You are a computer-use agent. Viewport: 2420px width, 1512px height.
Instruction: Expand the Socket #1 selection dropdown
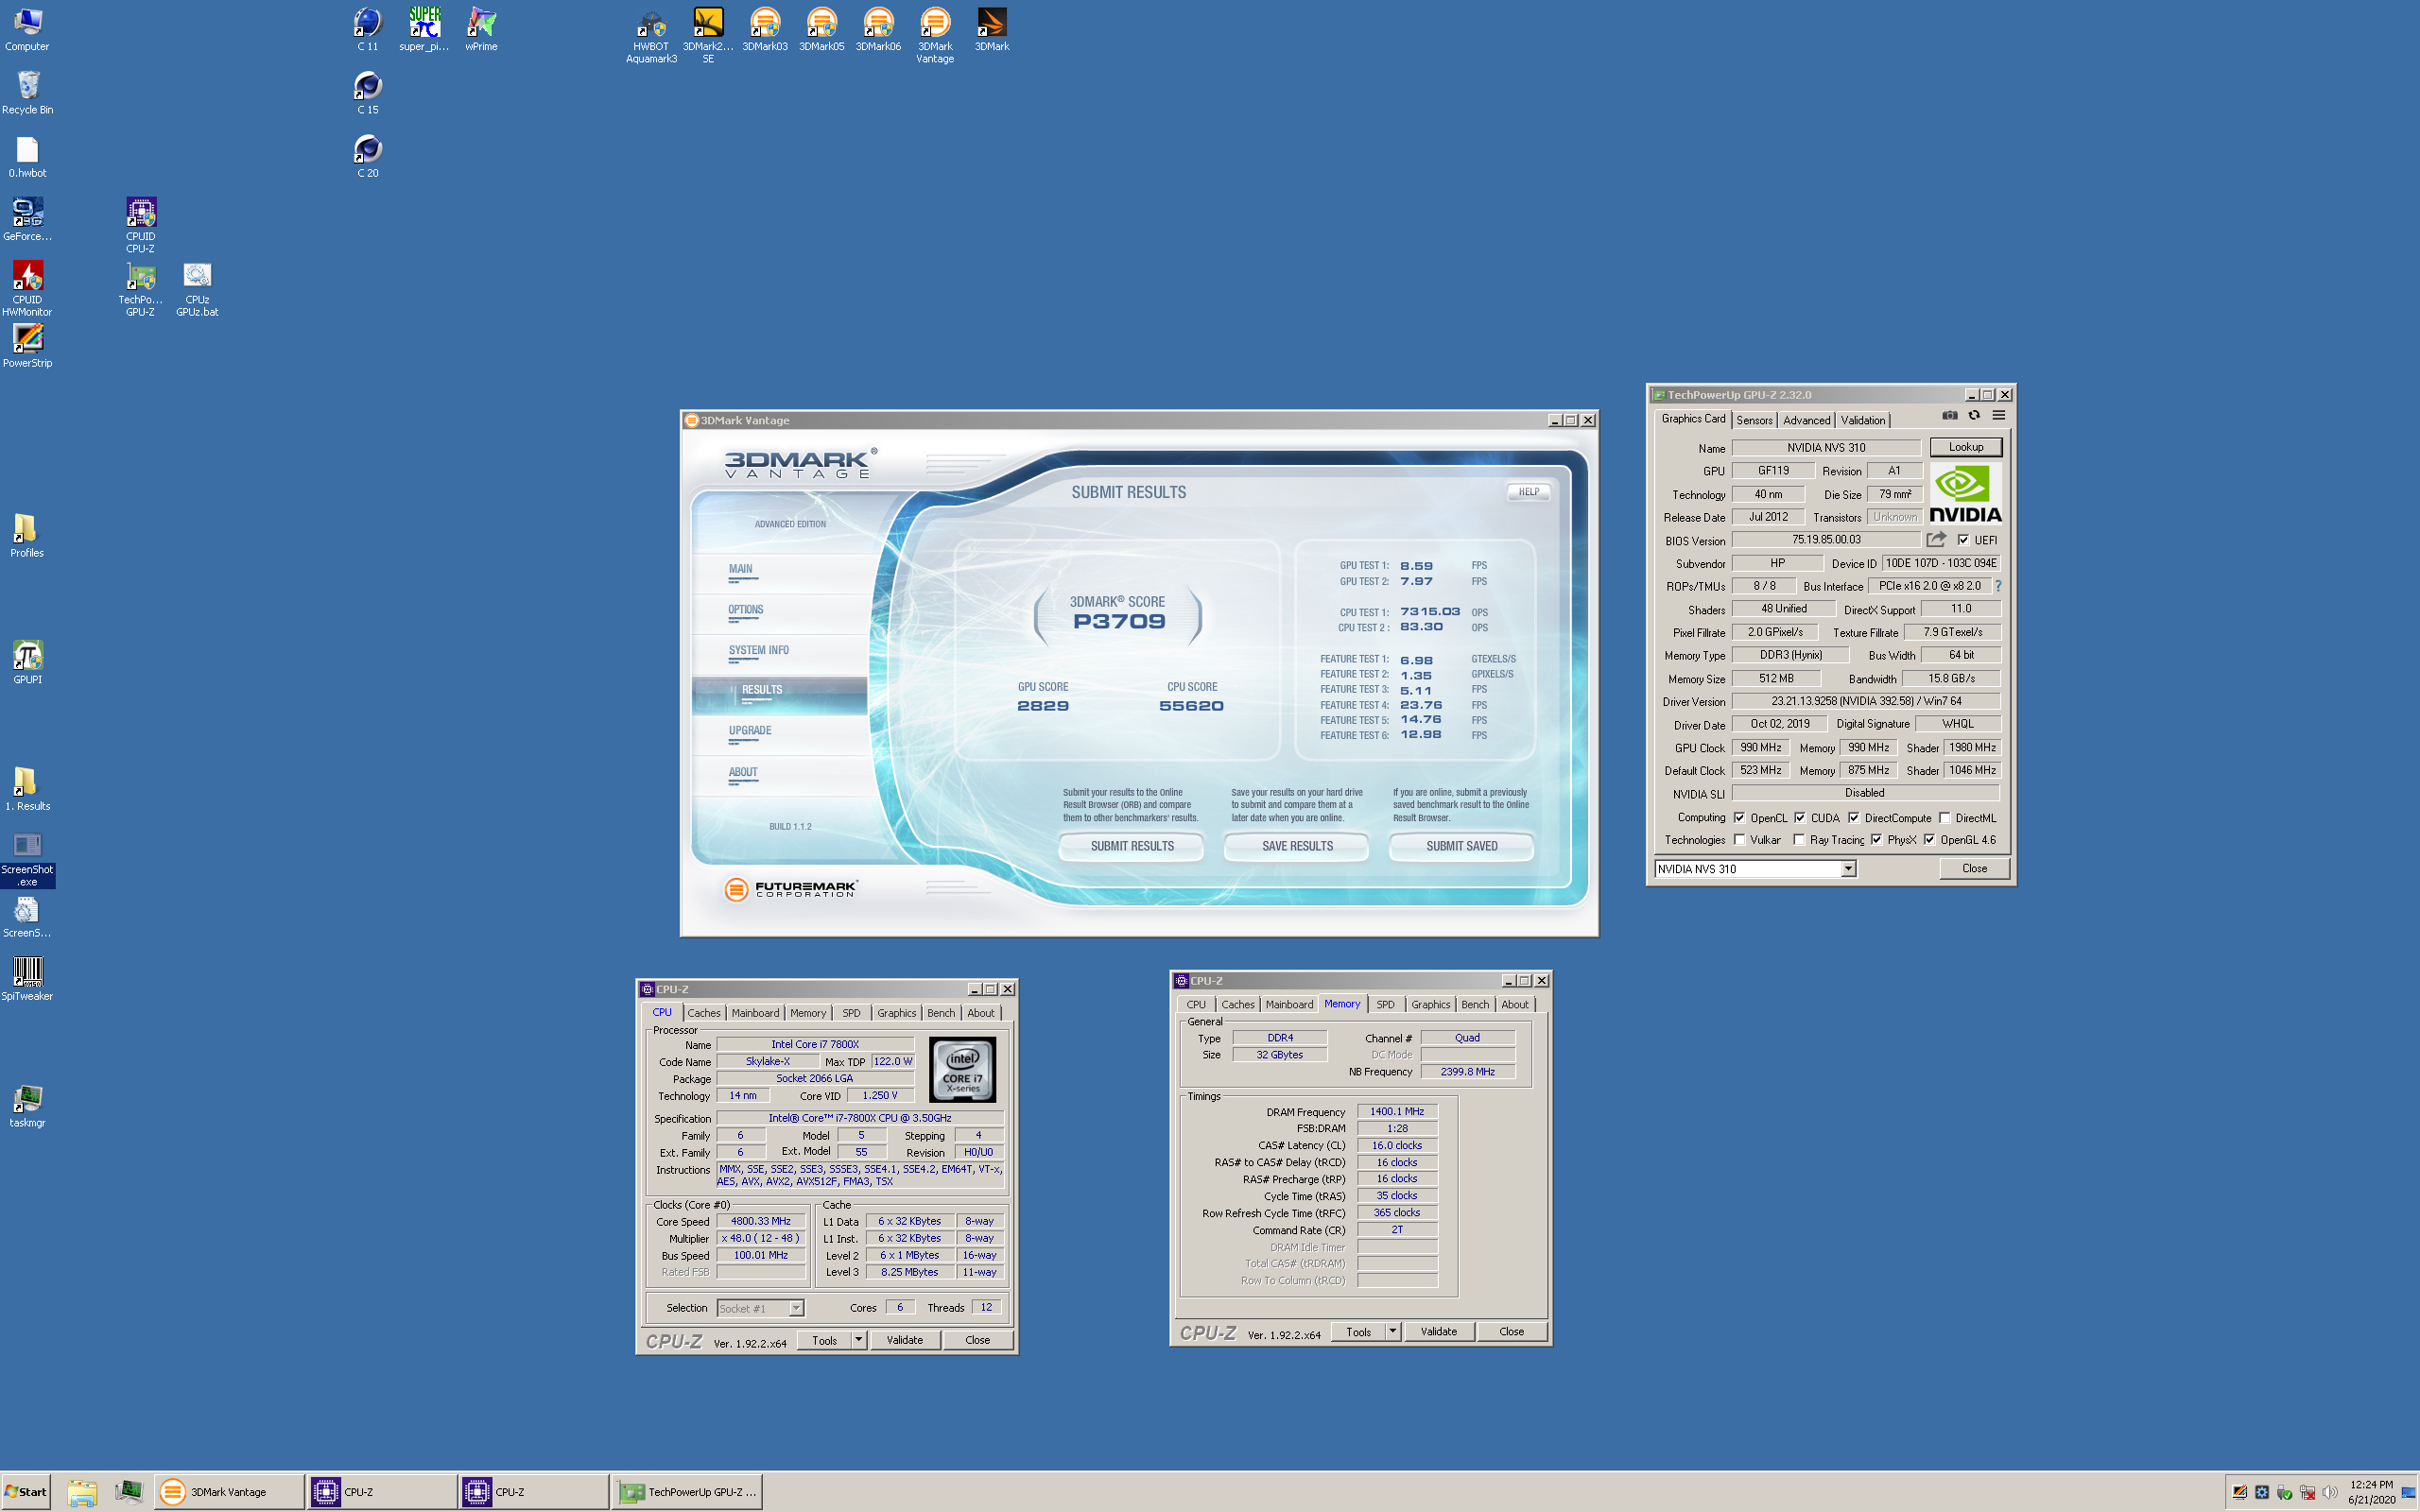pyautogui.click(x=796, y=1308)
